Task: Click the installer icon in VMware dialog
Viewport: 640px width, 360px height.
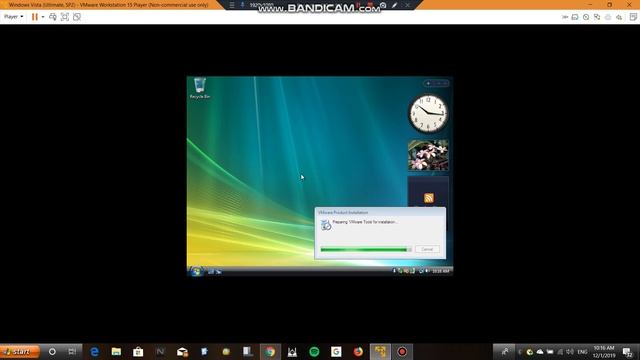Action: [x=326, y=225]
